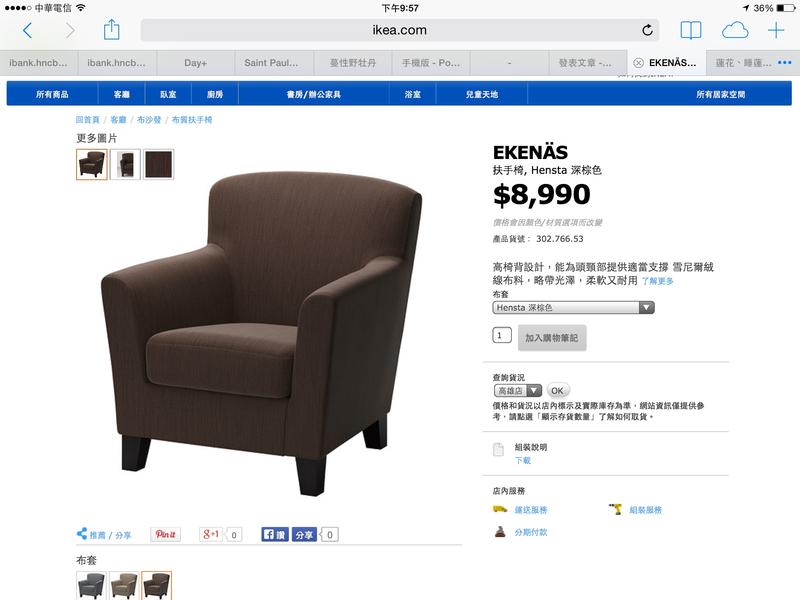Switch to the Saint Paul tab
The image size is (800, 600).
coord(273,63)
